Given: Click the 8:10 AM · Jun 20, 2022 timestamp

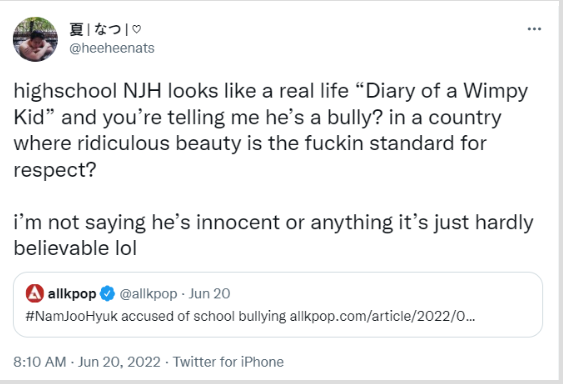Looking at the screenshot, I should 87,362.
